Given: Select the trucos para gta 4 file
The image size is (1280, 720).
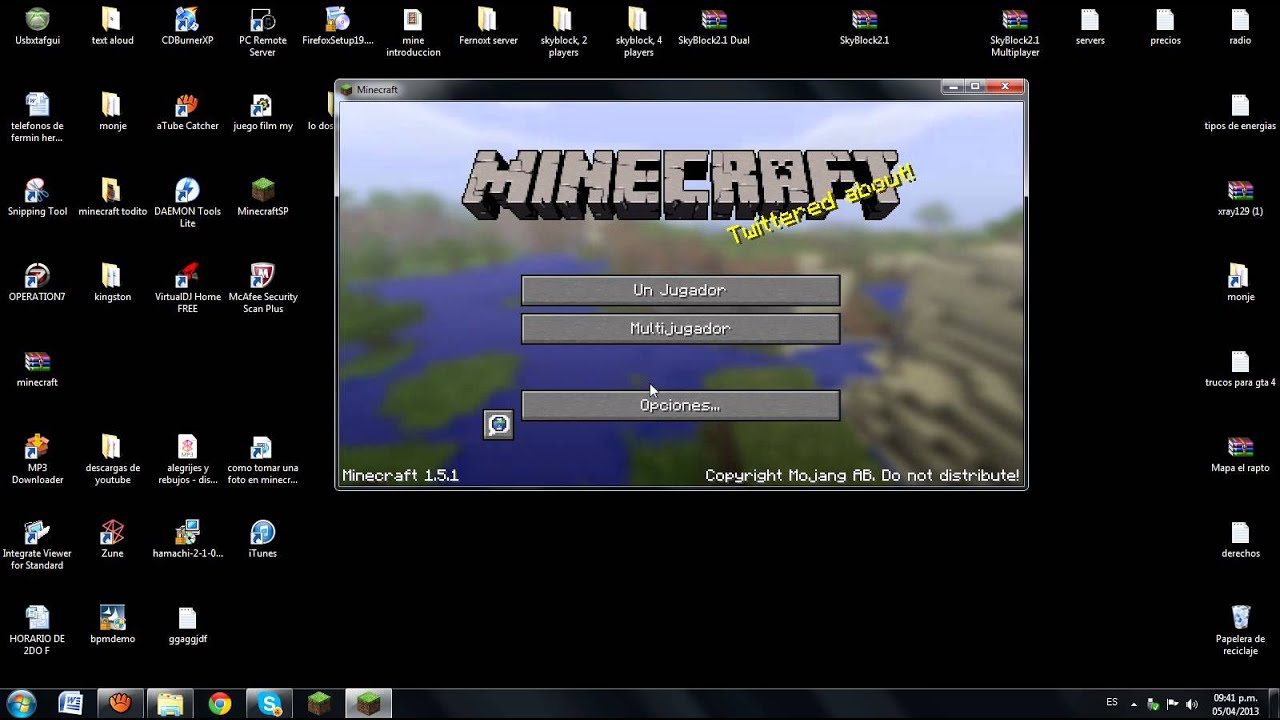Looking at the screenshot, I should (x=1240, y=369).
